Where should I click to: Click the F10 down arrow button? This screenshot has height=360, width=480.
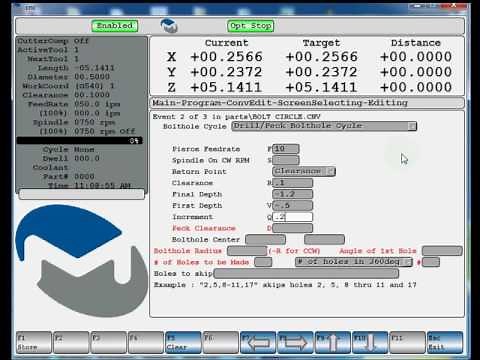pos(370,342)
